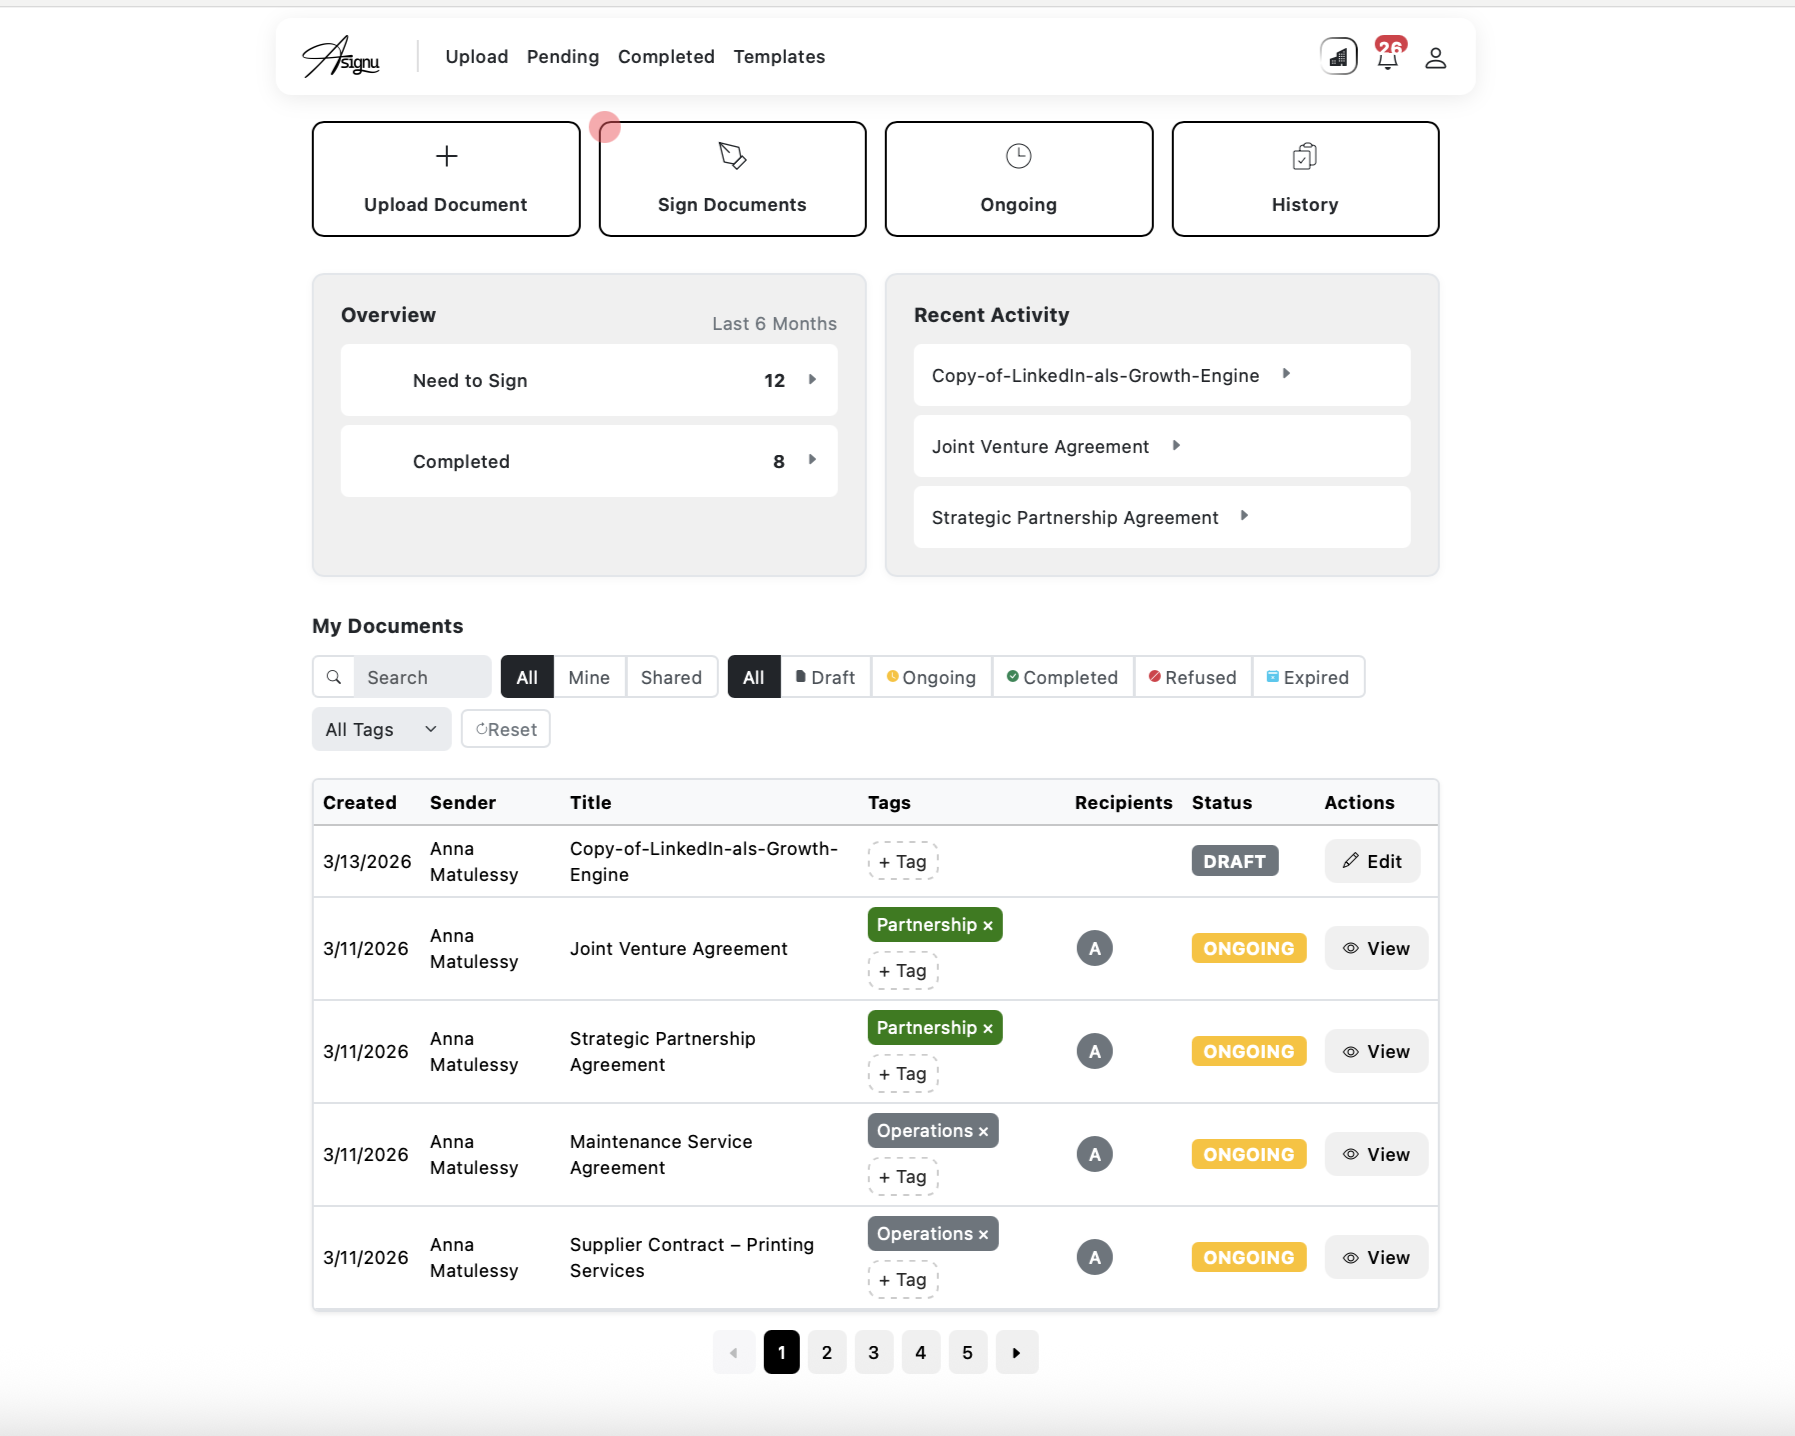Click the Asignu logo
The image size is (1795, 1436).
pos(342,57)
